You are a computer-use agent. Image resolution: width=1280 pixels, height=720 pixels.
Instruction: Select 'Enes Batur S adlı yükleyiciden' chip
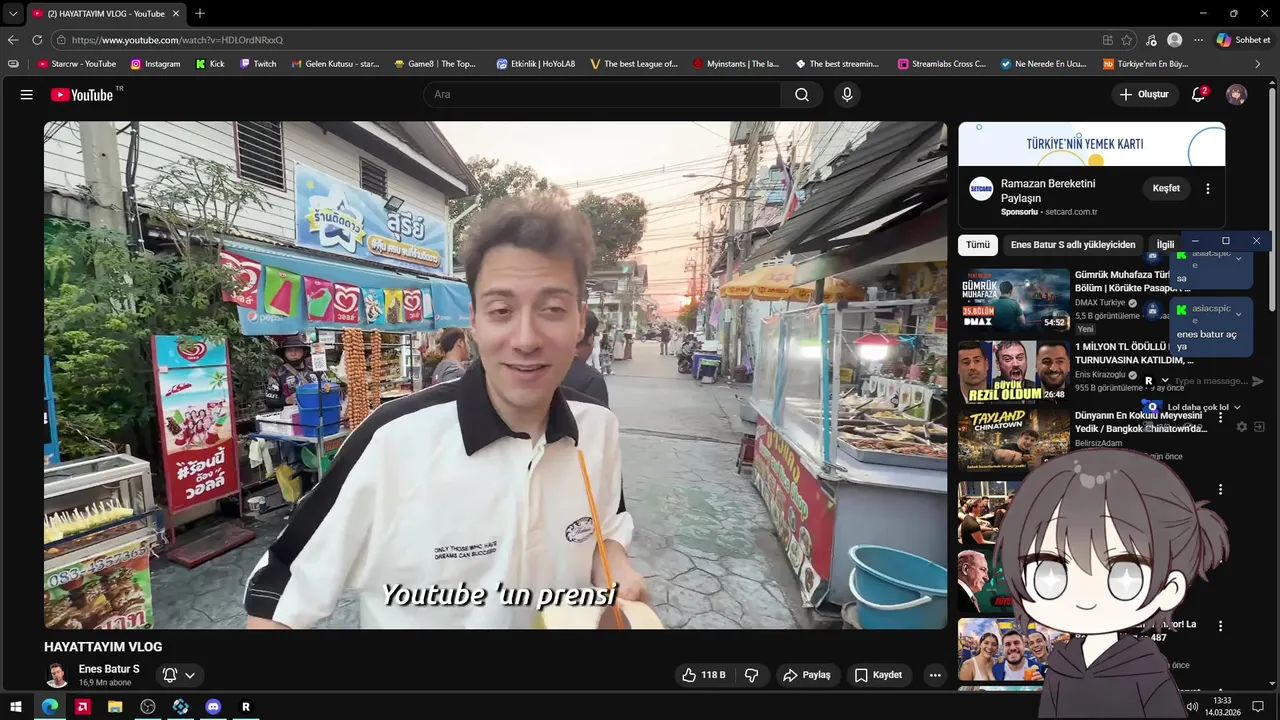[1073, 245]
